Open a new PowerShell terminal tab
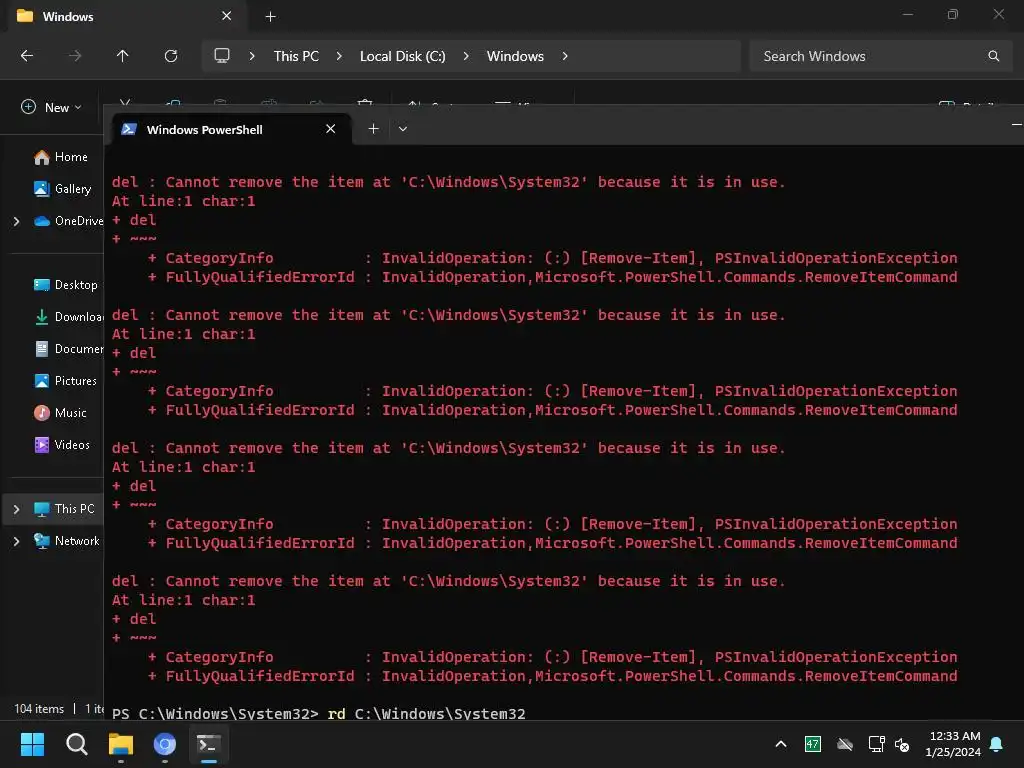 tap(374, 129)
